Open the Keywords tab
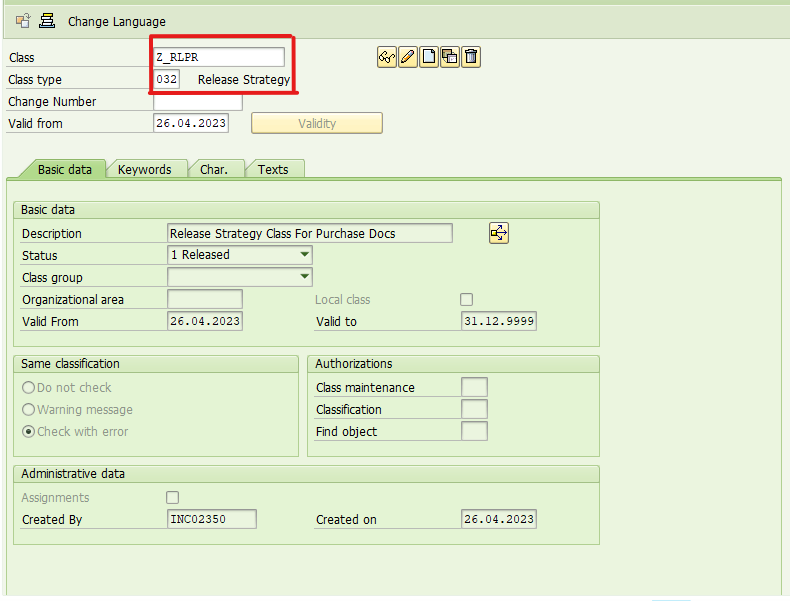The height and width of the screenshot is (601, 790). pos(145,170)
